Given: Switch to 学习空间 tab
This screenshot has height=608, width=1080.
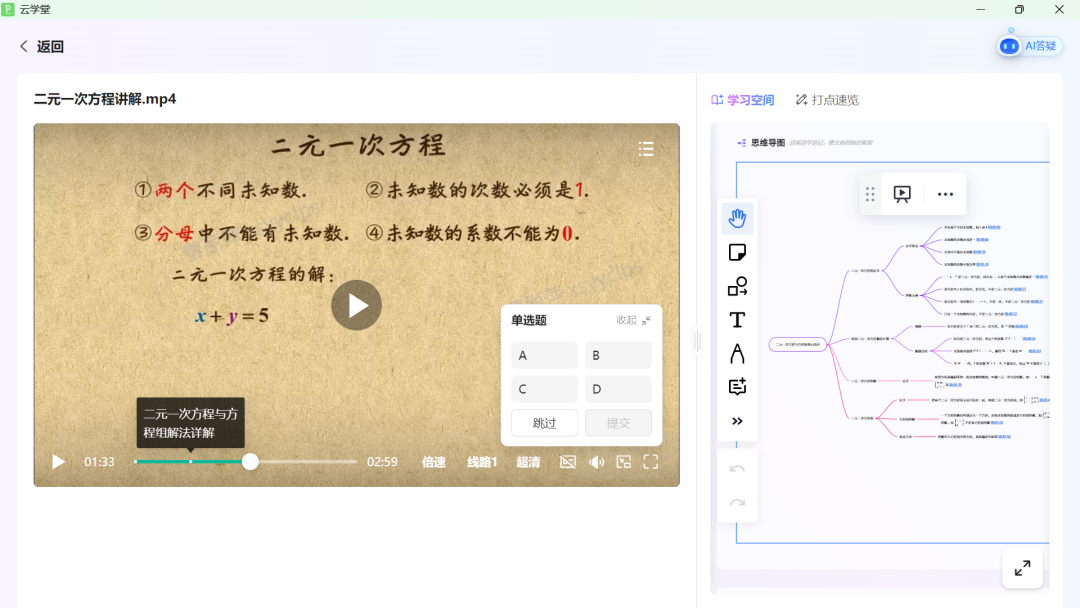Looking at the screenshot, I should (742, 100).
